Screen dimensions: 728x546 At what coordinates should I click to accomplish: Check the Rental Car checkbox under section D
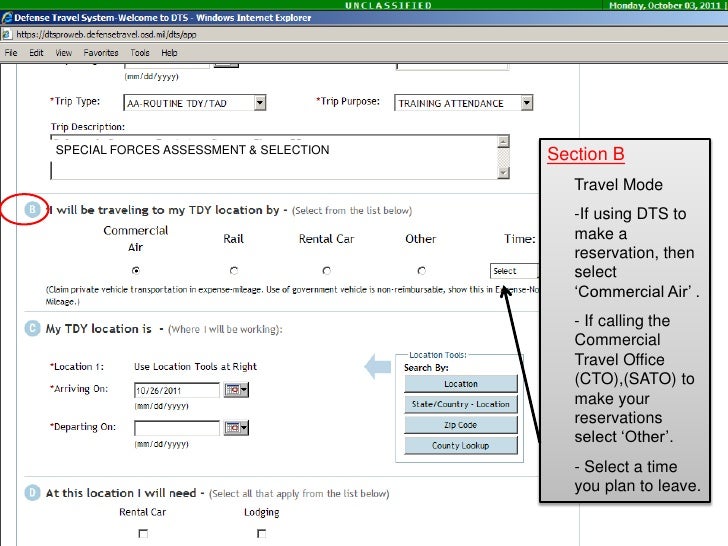143,533
